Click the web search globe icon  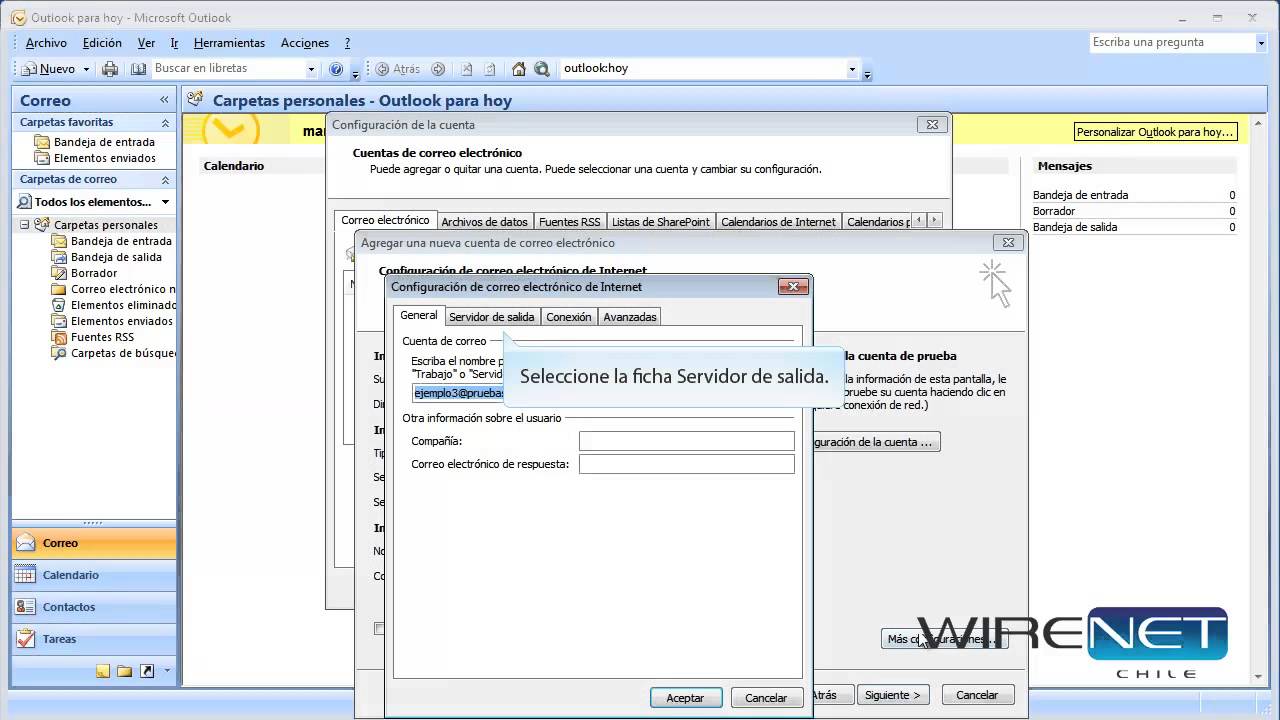(x=542, y=69)
